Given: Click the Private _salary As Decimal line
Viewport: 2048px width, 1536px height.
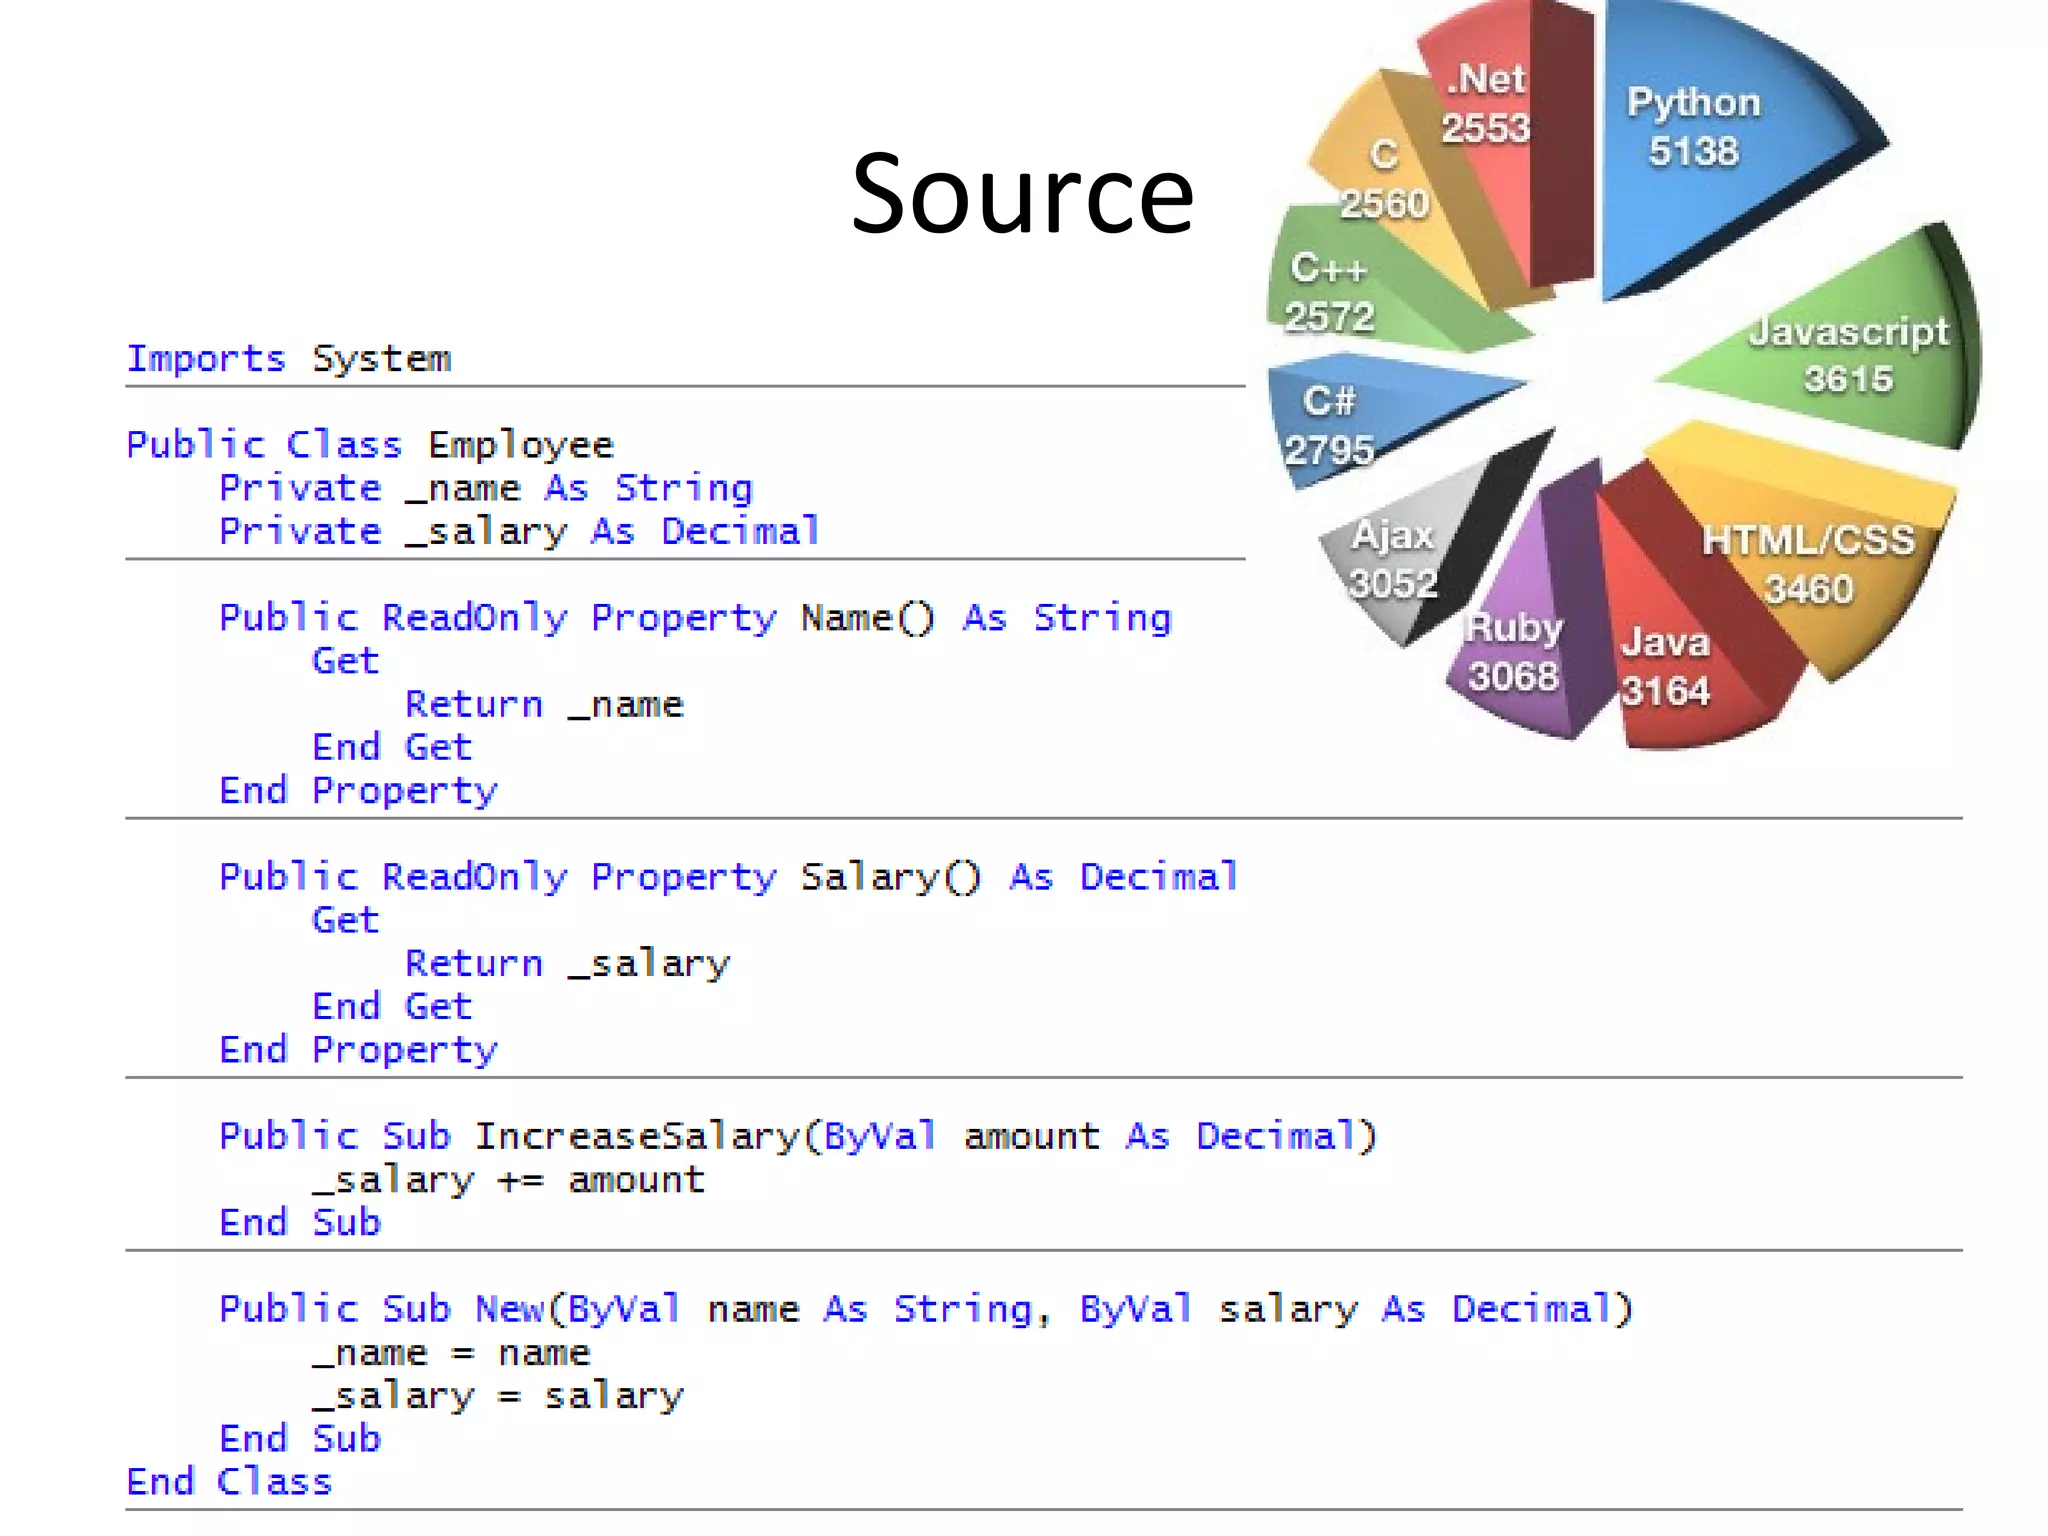Looking at the screenshot, I should tap(519, 531).
